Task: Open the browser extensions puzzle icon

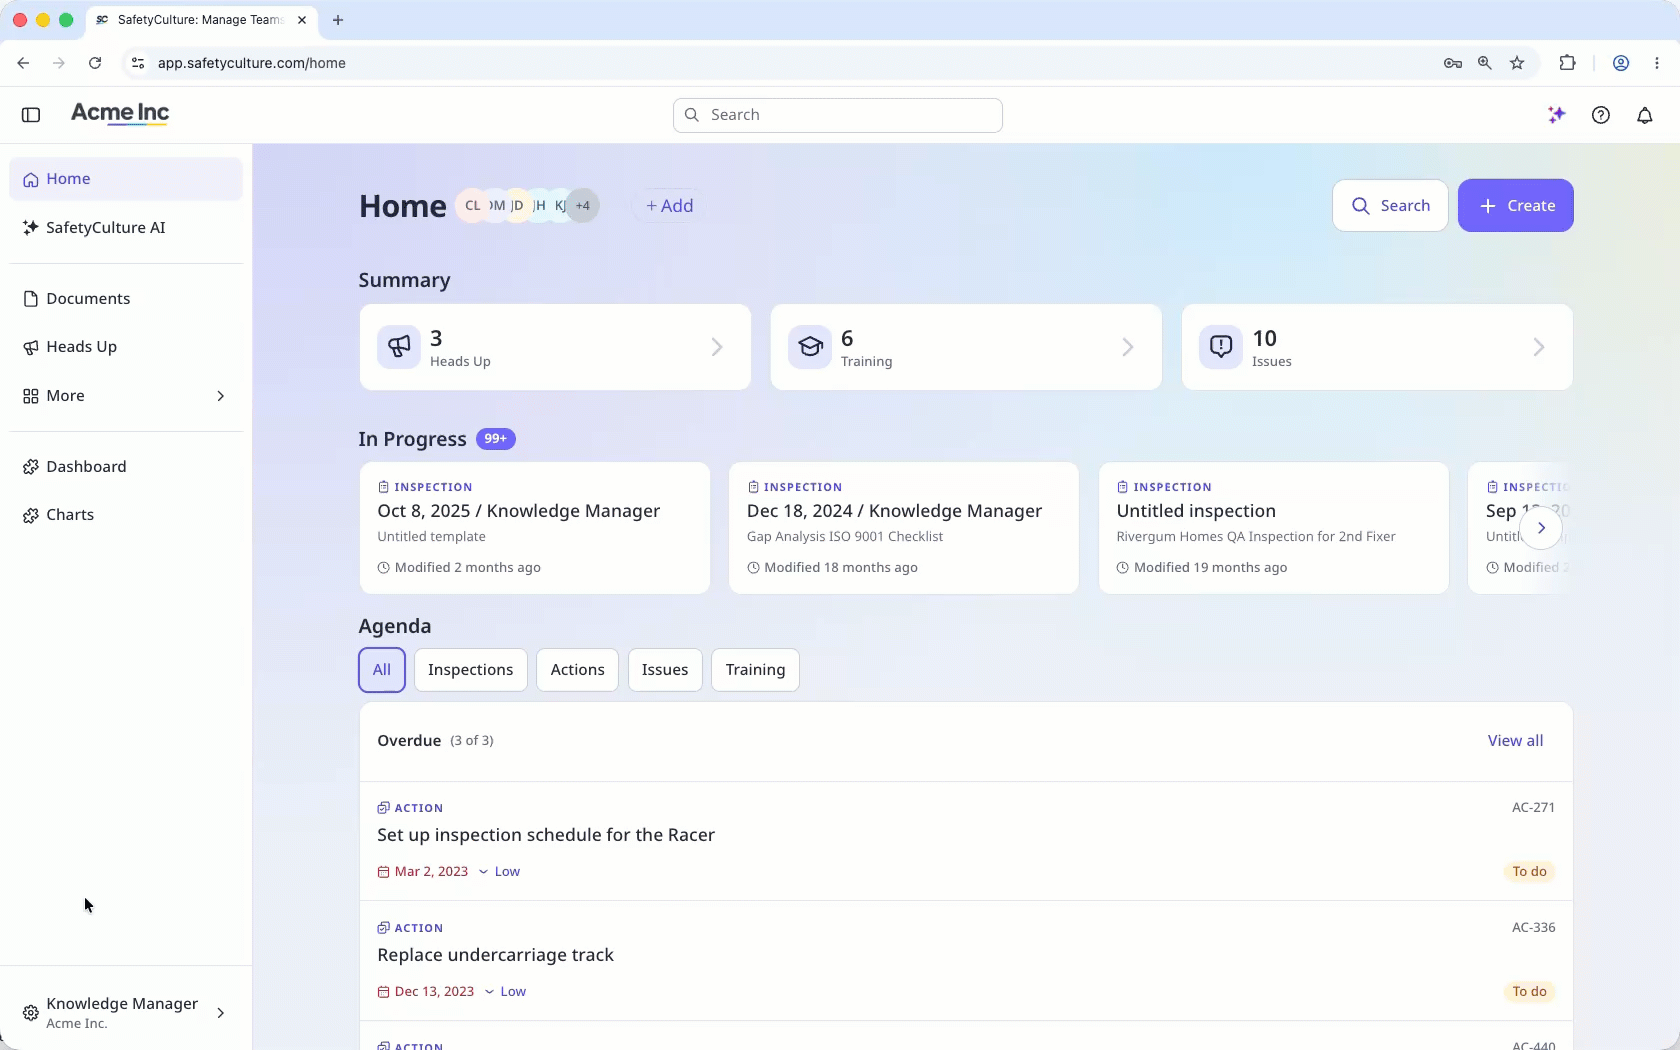Action: (x=1567, y=63)
